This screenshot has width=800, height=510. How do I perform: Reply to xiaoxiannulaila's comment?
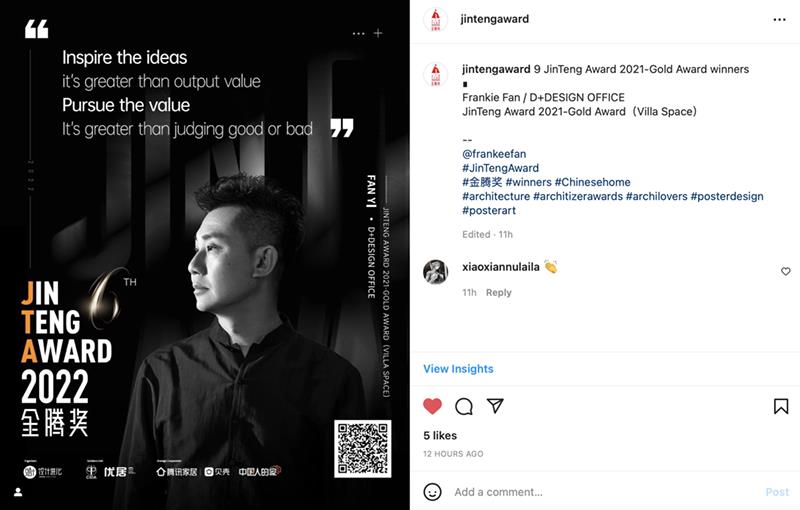498,293
